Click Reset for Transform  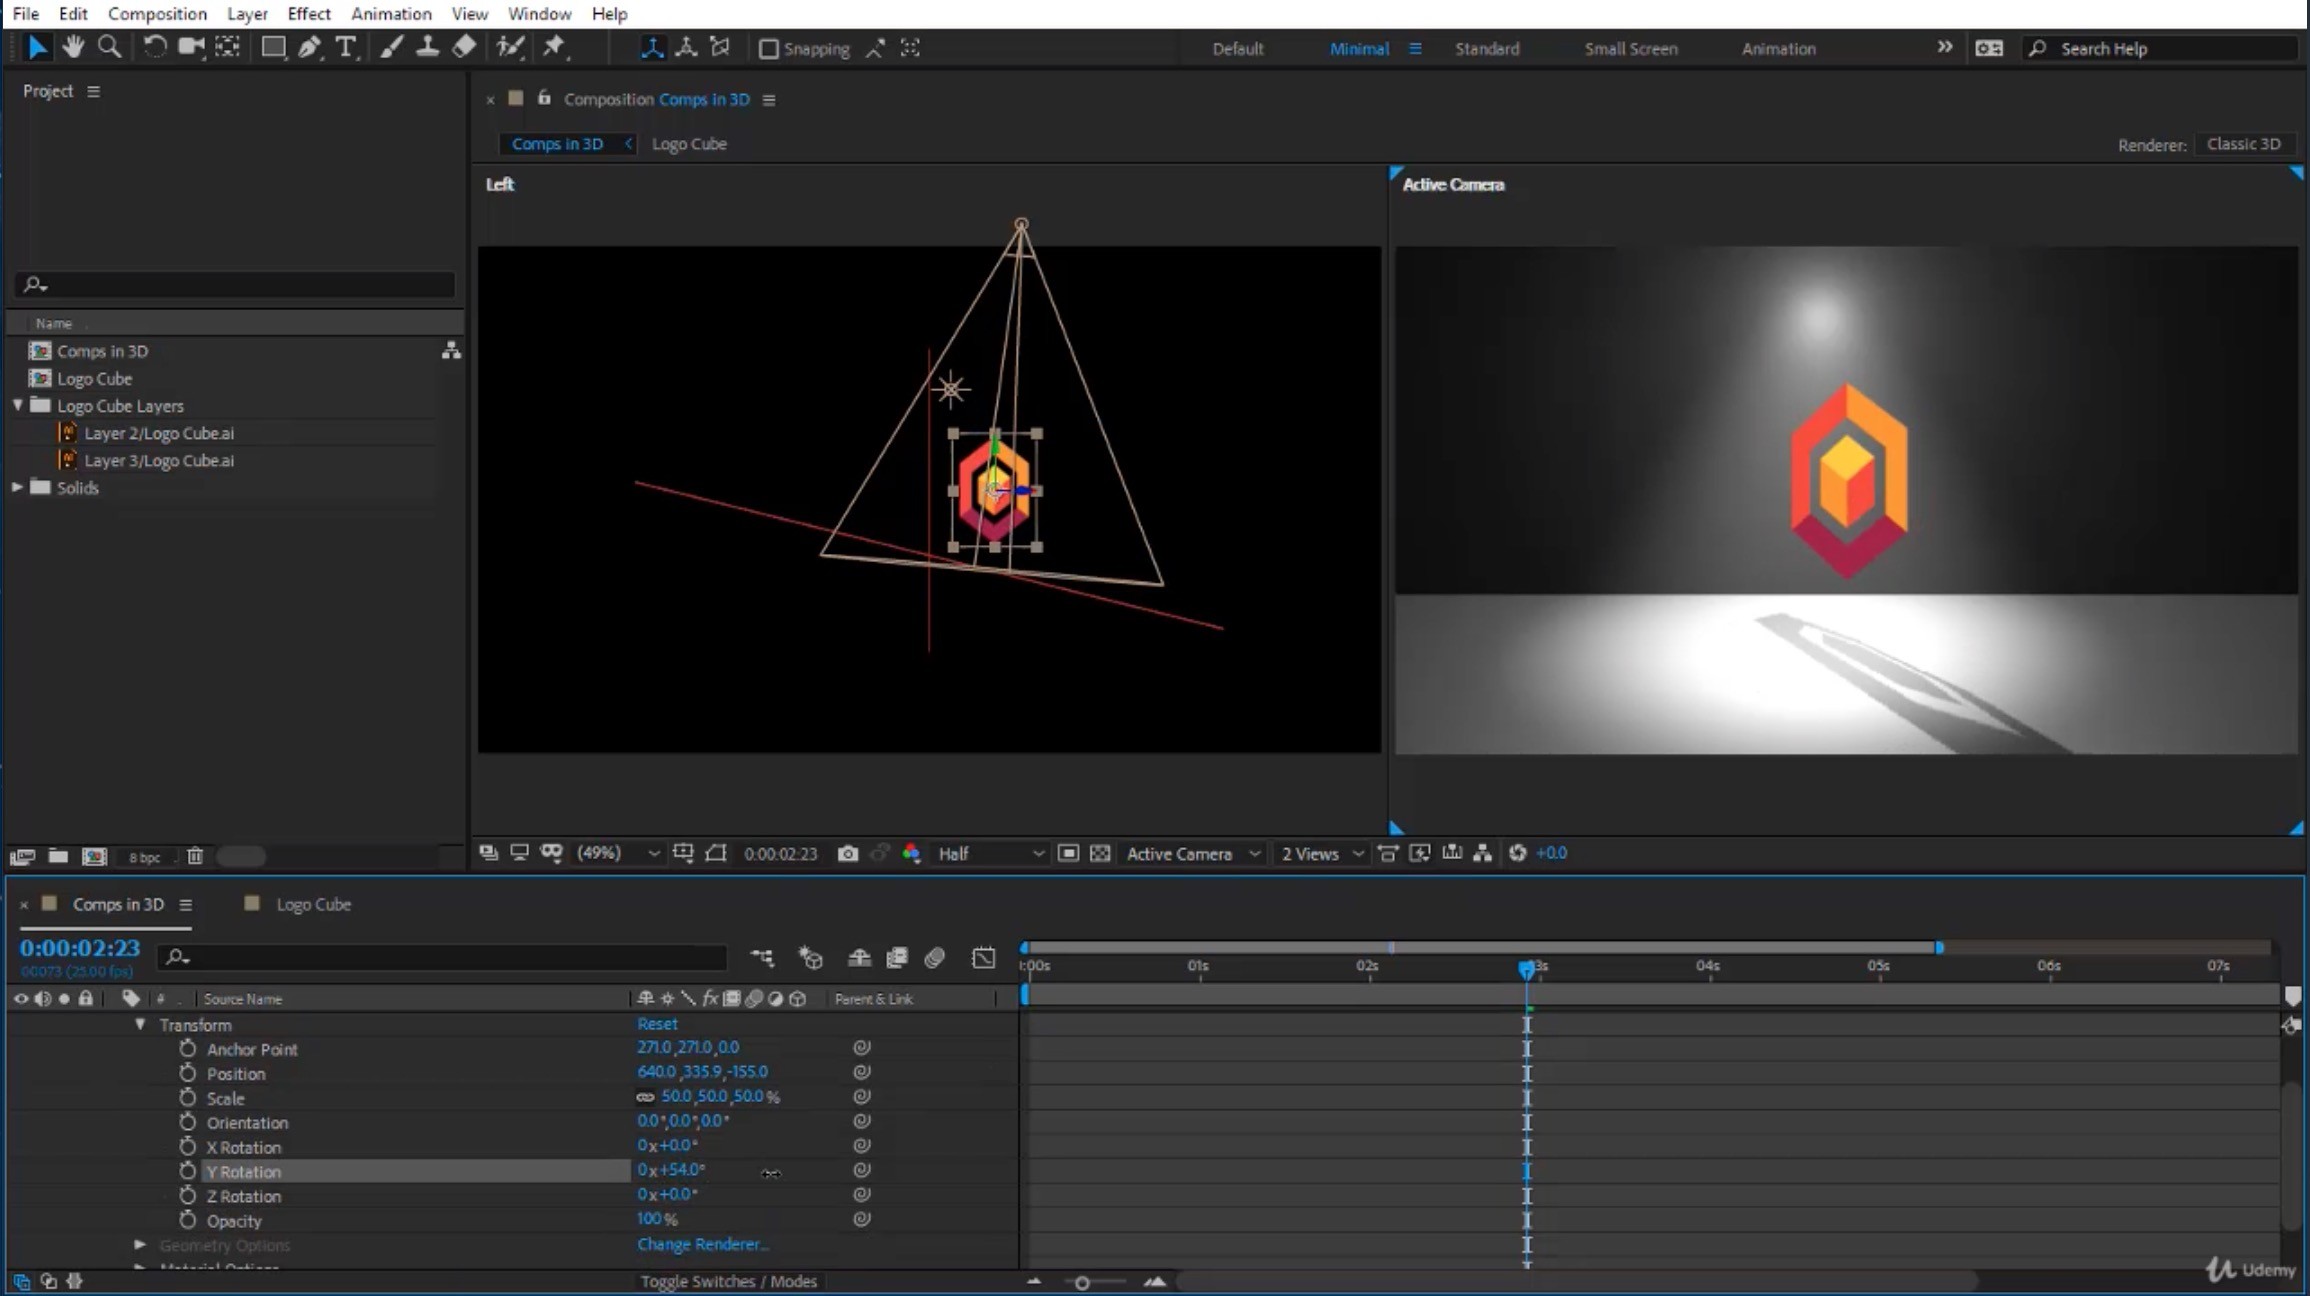657,1024
